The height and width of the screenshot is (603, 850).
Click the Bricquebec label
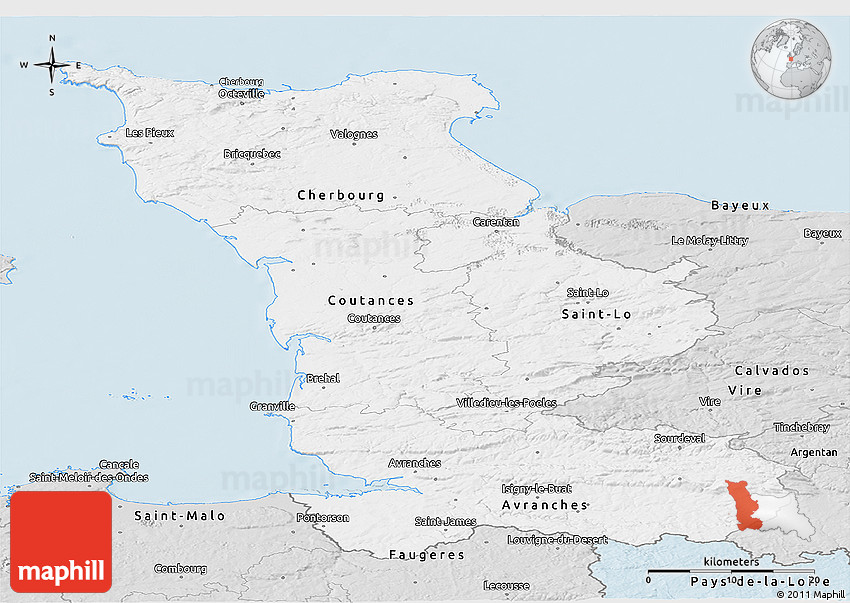[252, 154]
